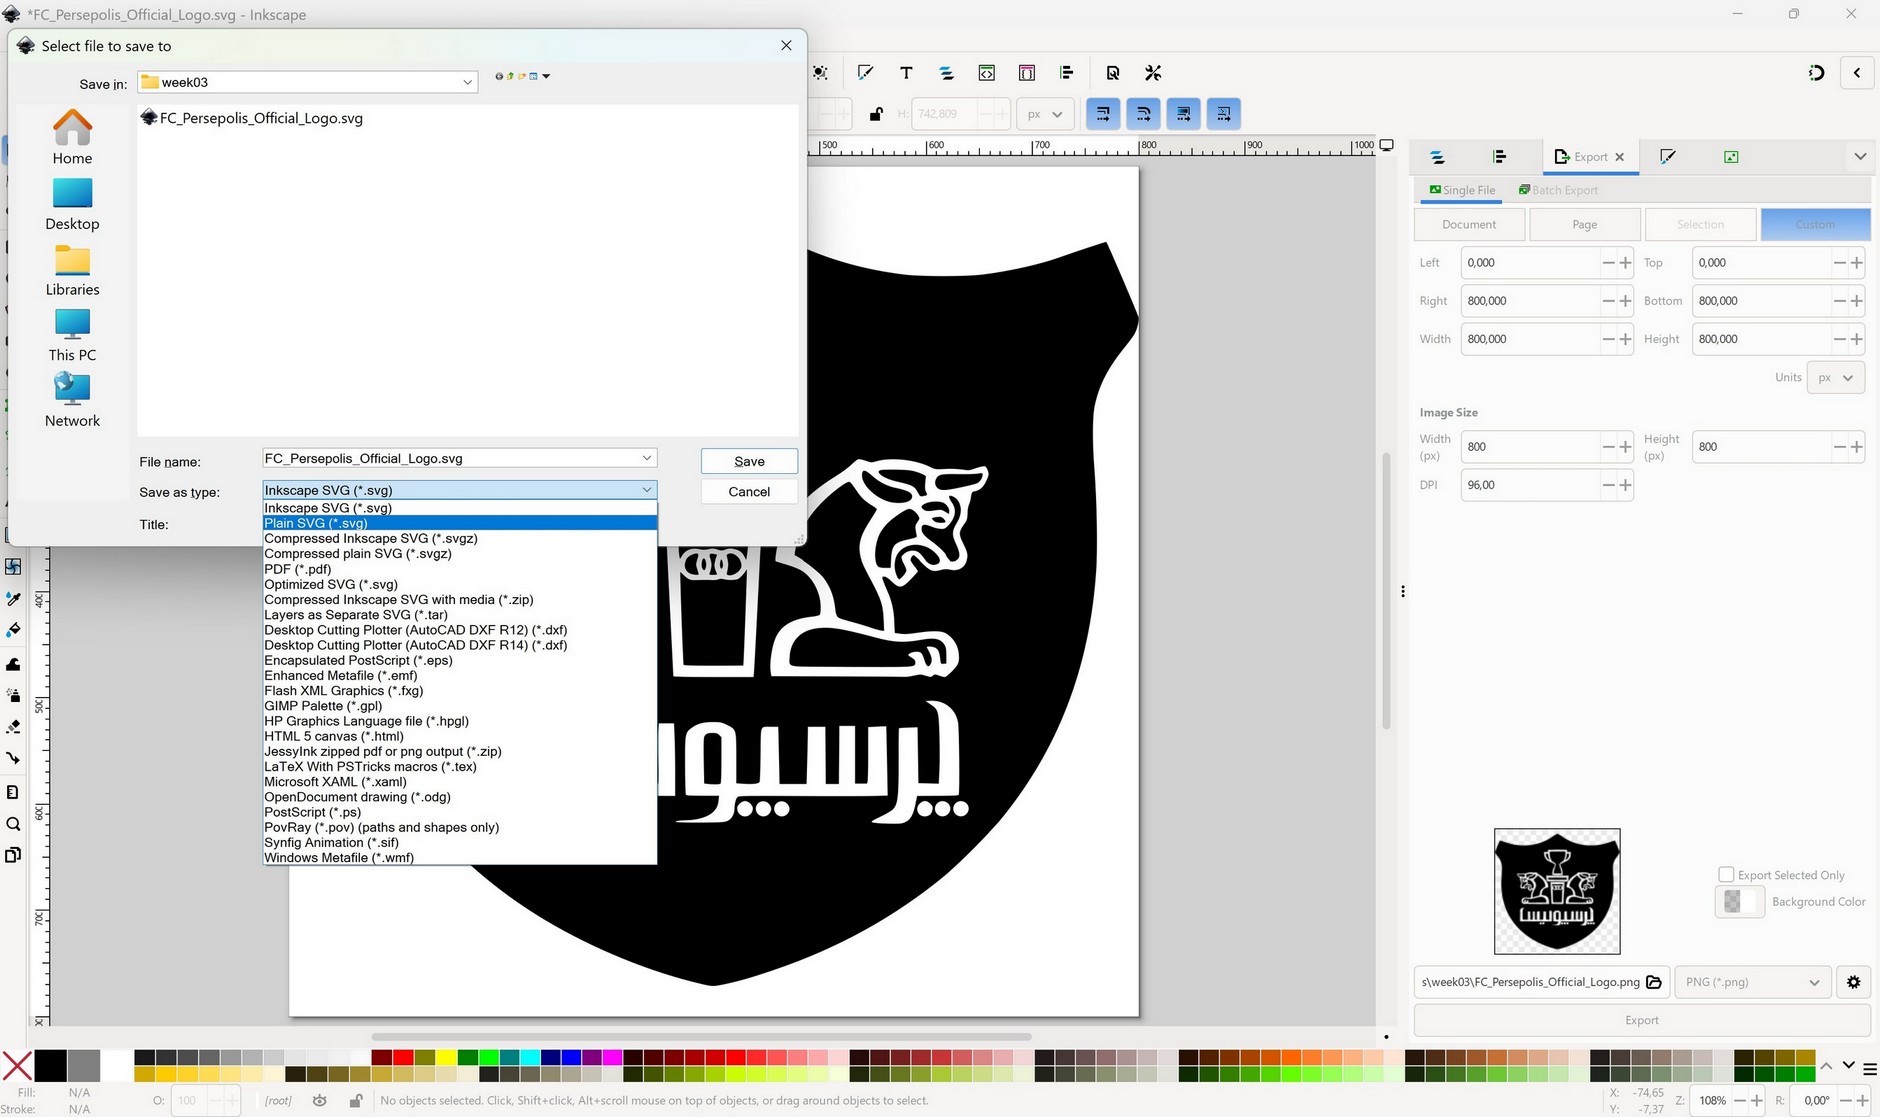
Task: Click the None (X) paint swatch
Action: tap(17, 1065)
